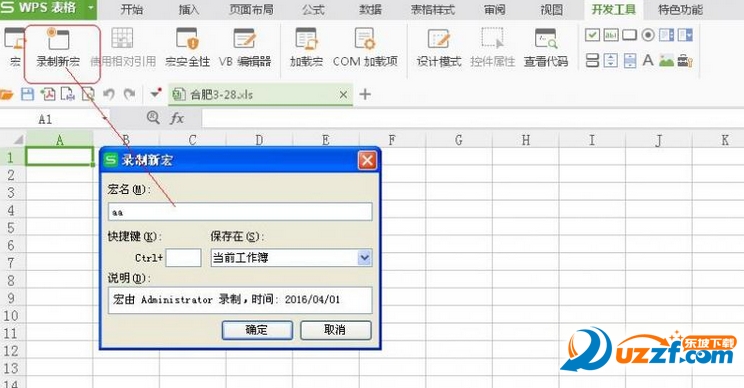Click 确定 in the record macro dialog
Image resolution: width=744 pixels, height=388 pixels.
coord(257,330)
